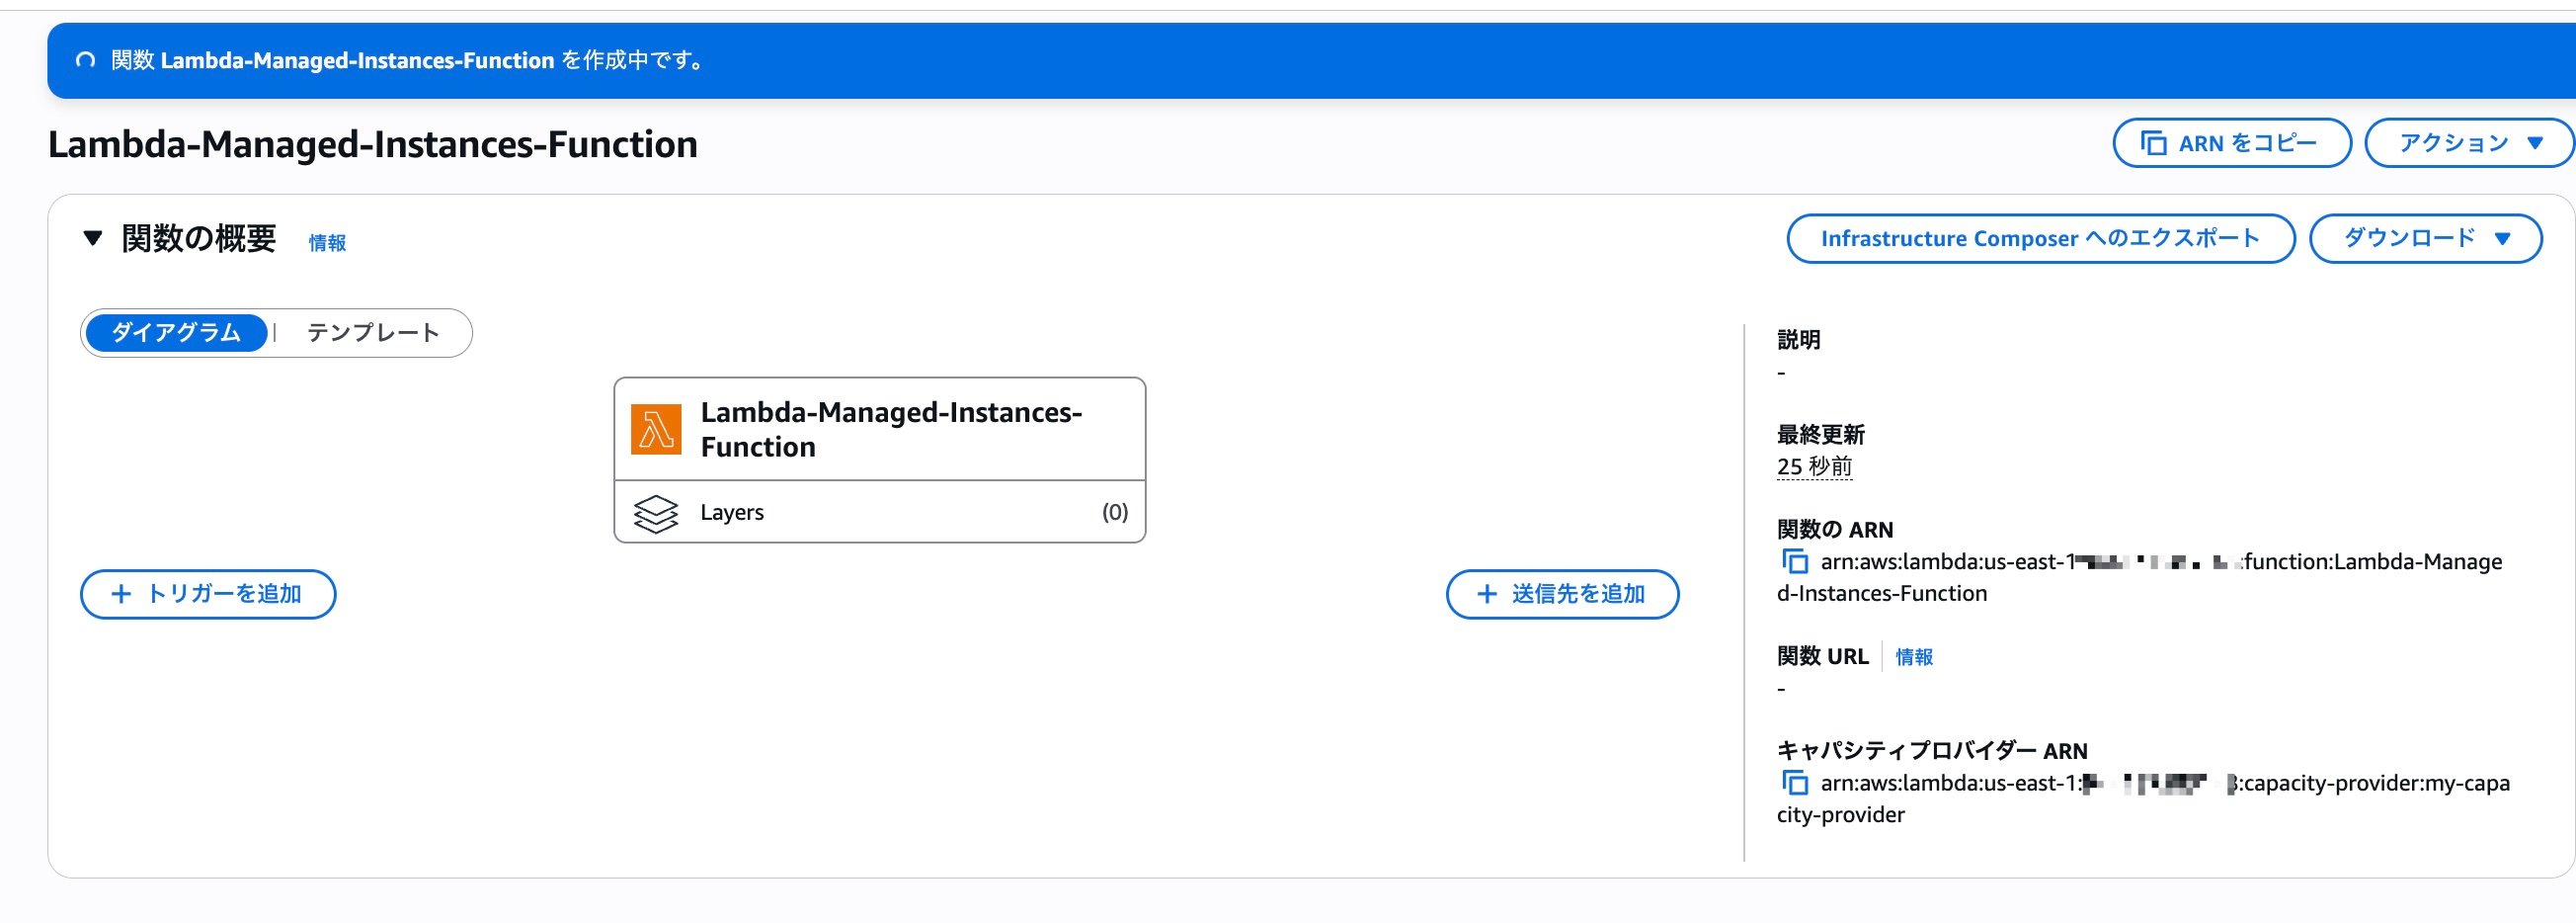Click the 送信先を追加 button
2576x923 pixels.
tap(1562, 594)
